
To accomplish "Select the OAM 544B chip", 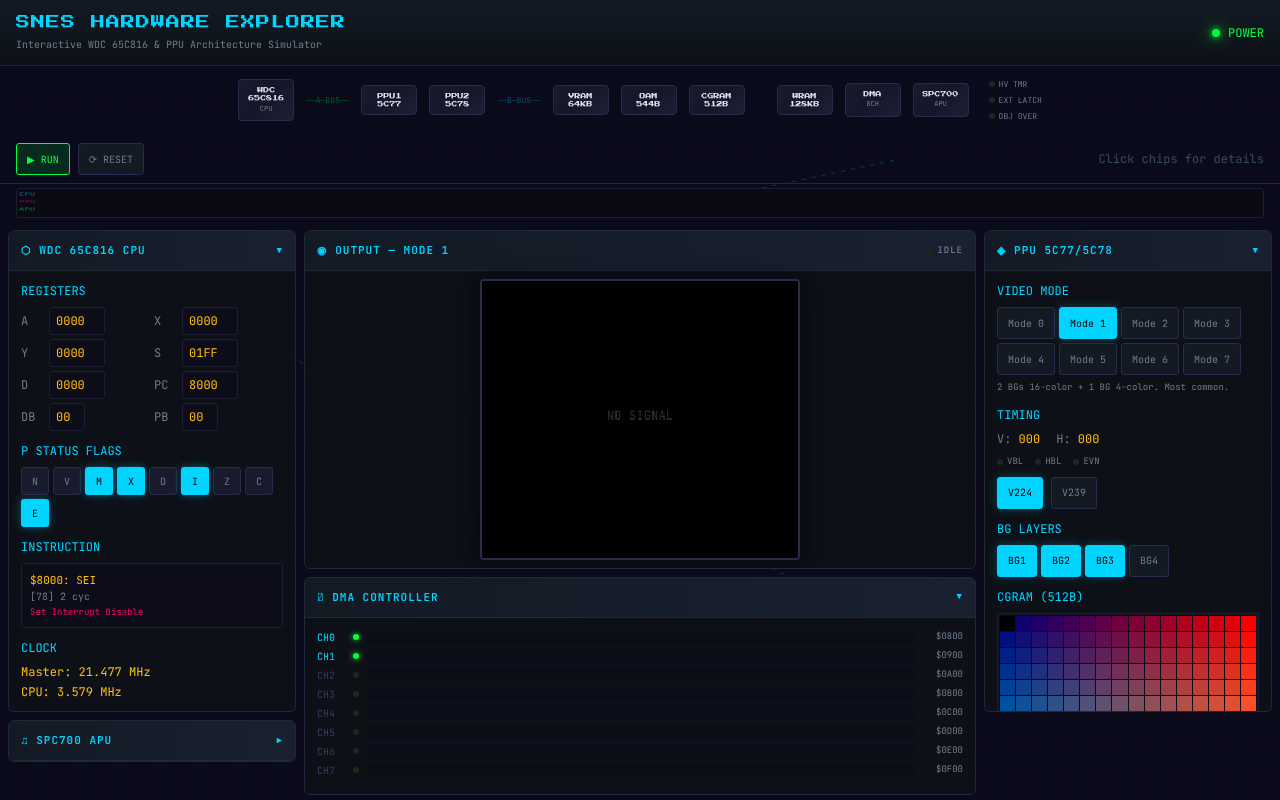I will [648, 99].
